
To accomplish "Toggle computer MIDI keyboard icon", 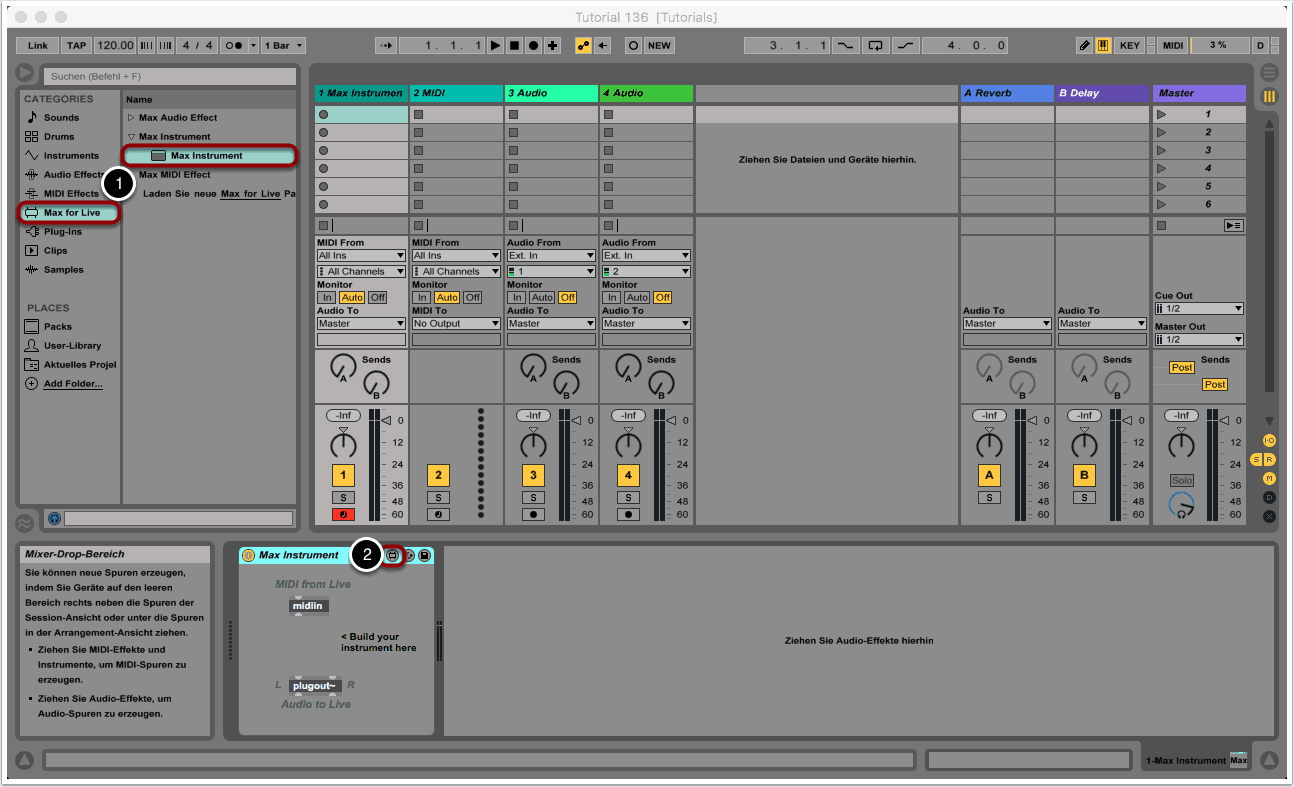I will (1104, 45).
